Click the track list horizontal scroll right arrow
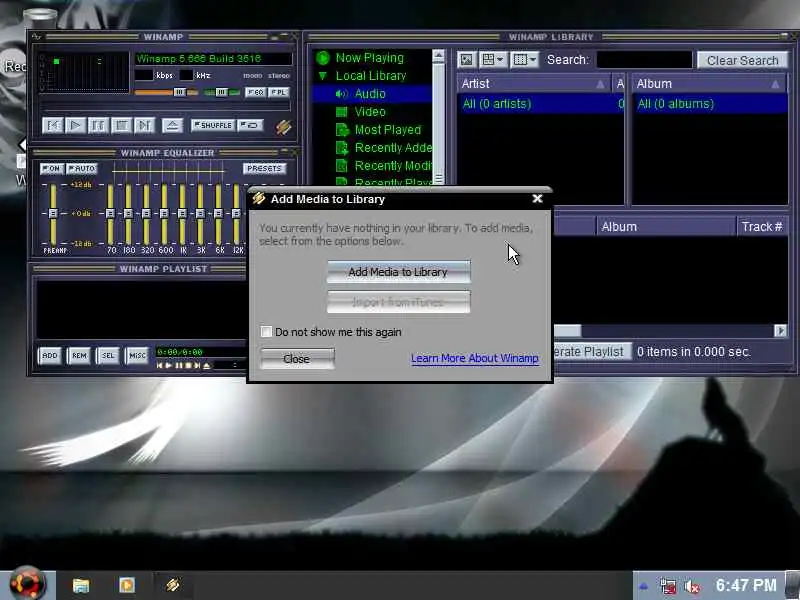The image size is (800, 600). [x=780, y=331]
